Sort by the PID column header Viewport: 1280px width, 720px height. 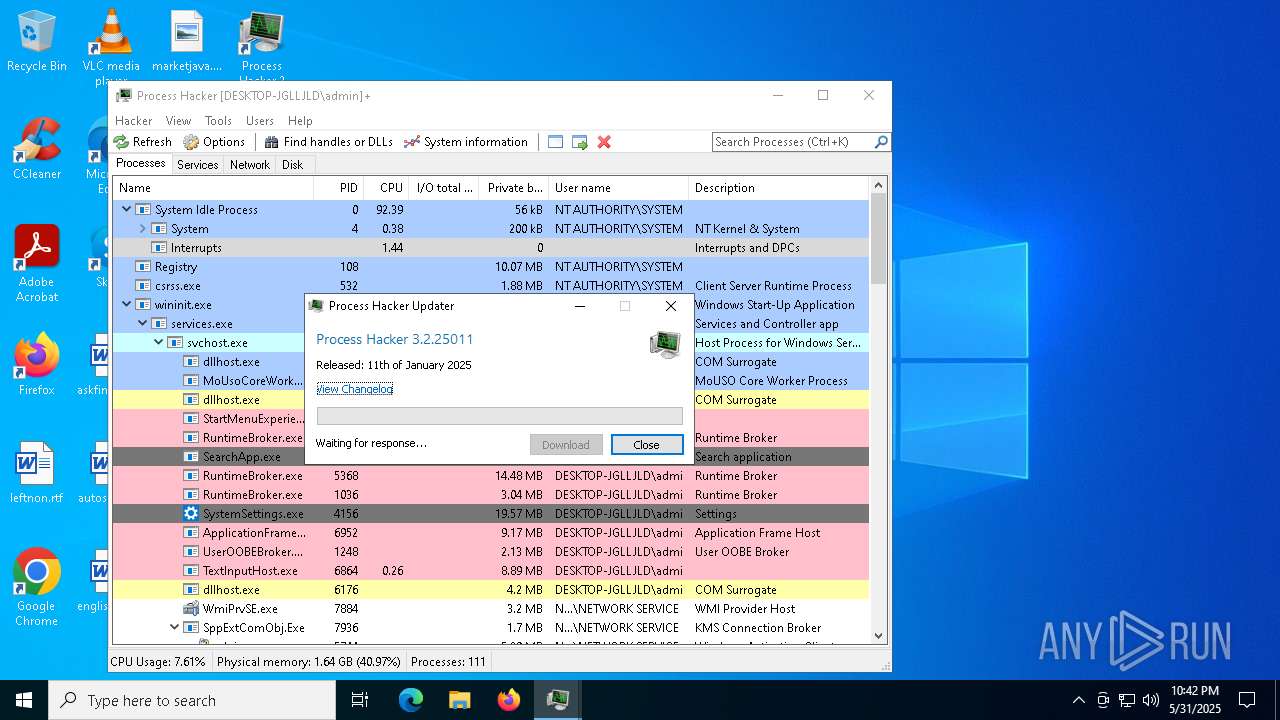[x=338, y=188]
